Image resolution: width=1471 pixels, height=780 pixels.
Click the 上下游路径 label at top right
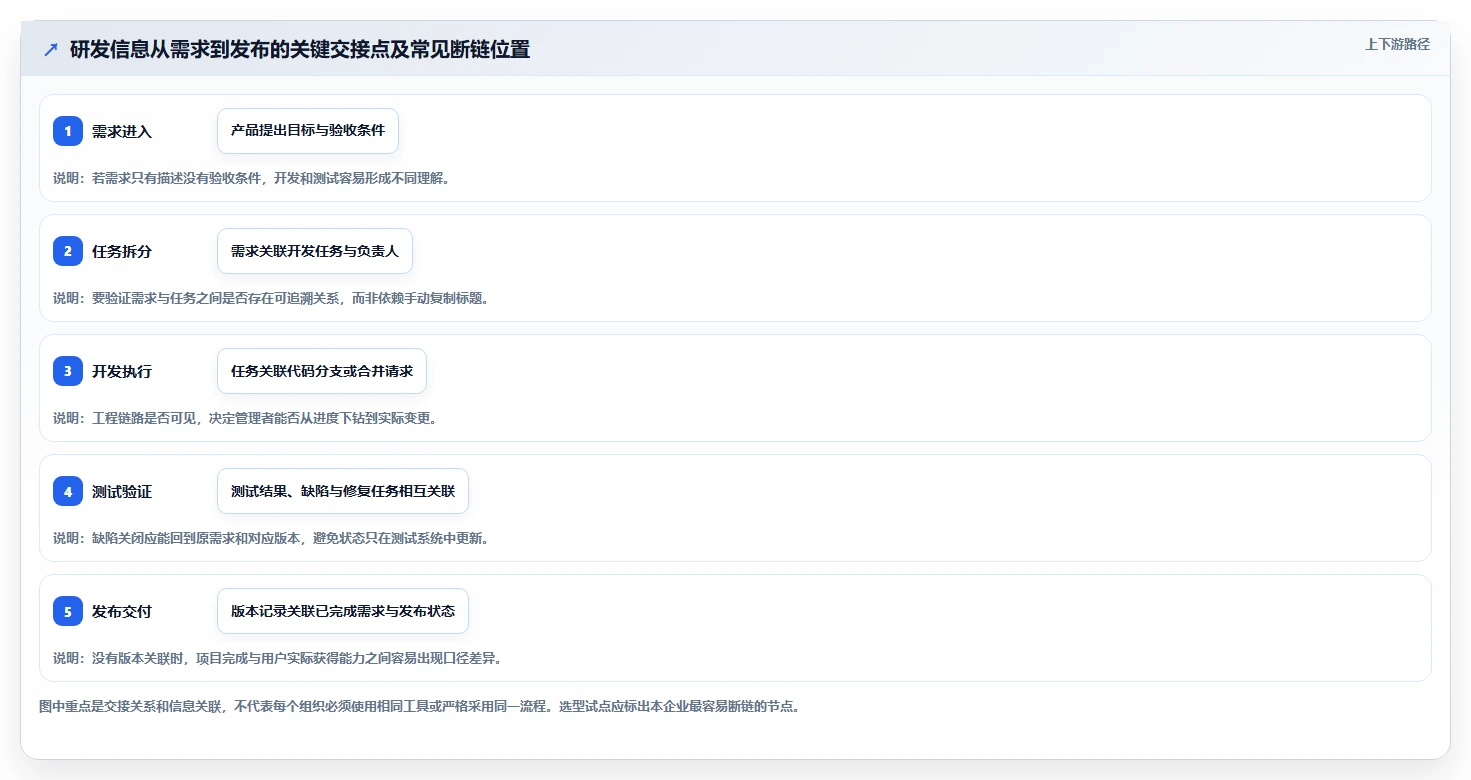coord(1398,44)
